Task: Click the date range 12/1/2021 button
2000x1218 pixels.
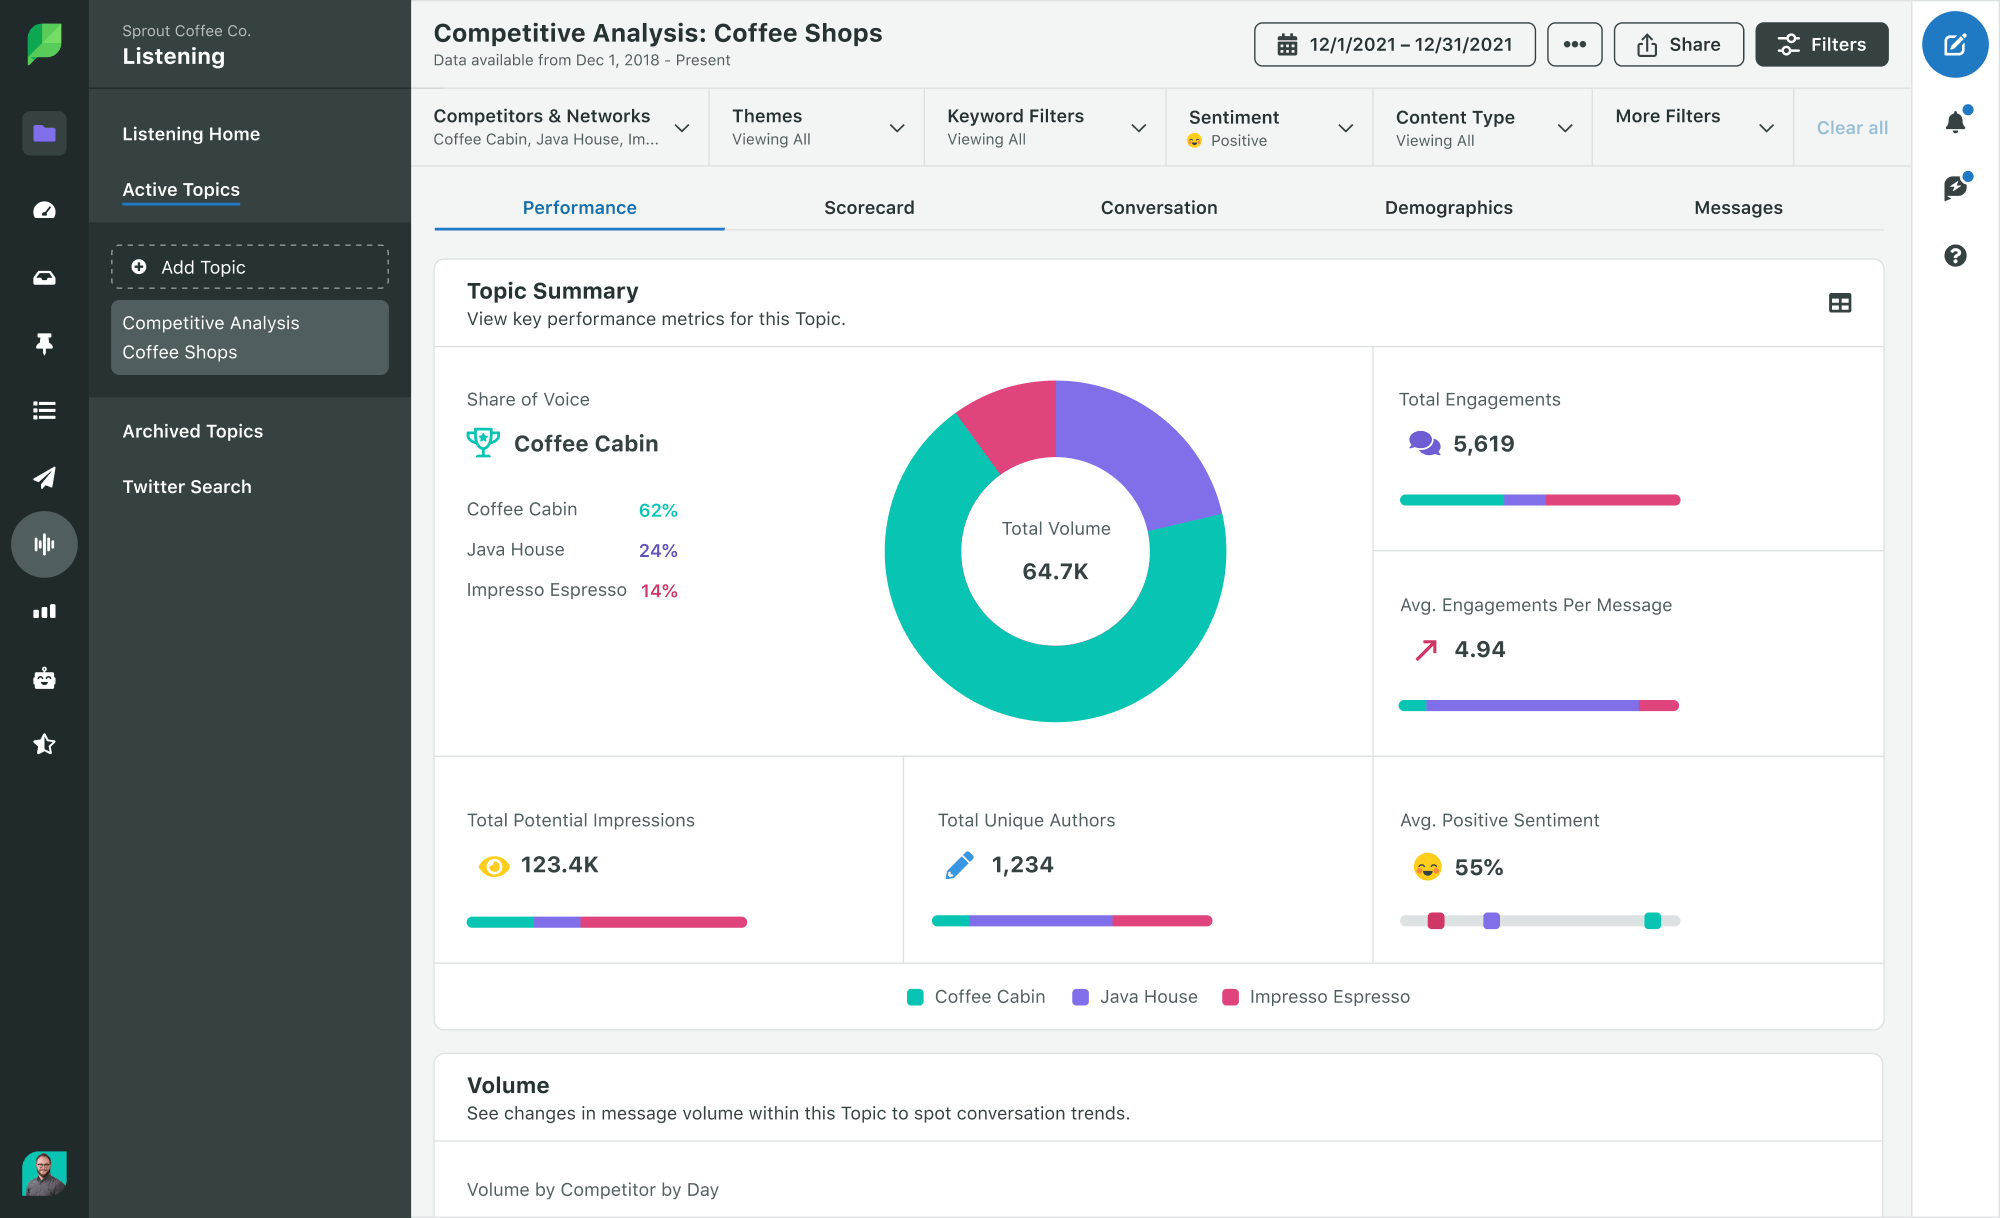Action: [x=1393, y=44]
